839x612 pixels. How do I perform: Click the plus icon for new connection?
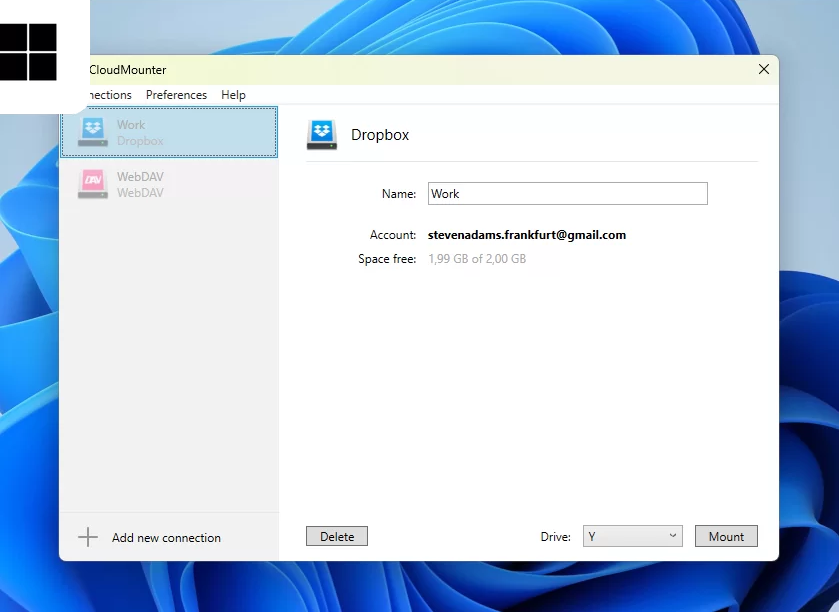pos(88,537)
